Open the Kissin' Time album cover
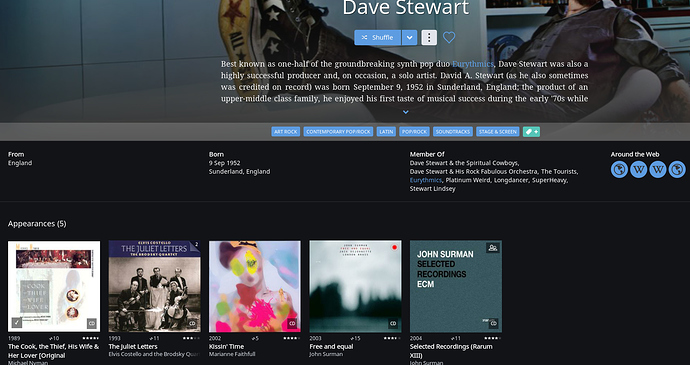 (255, 286)
